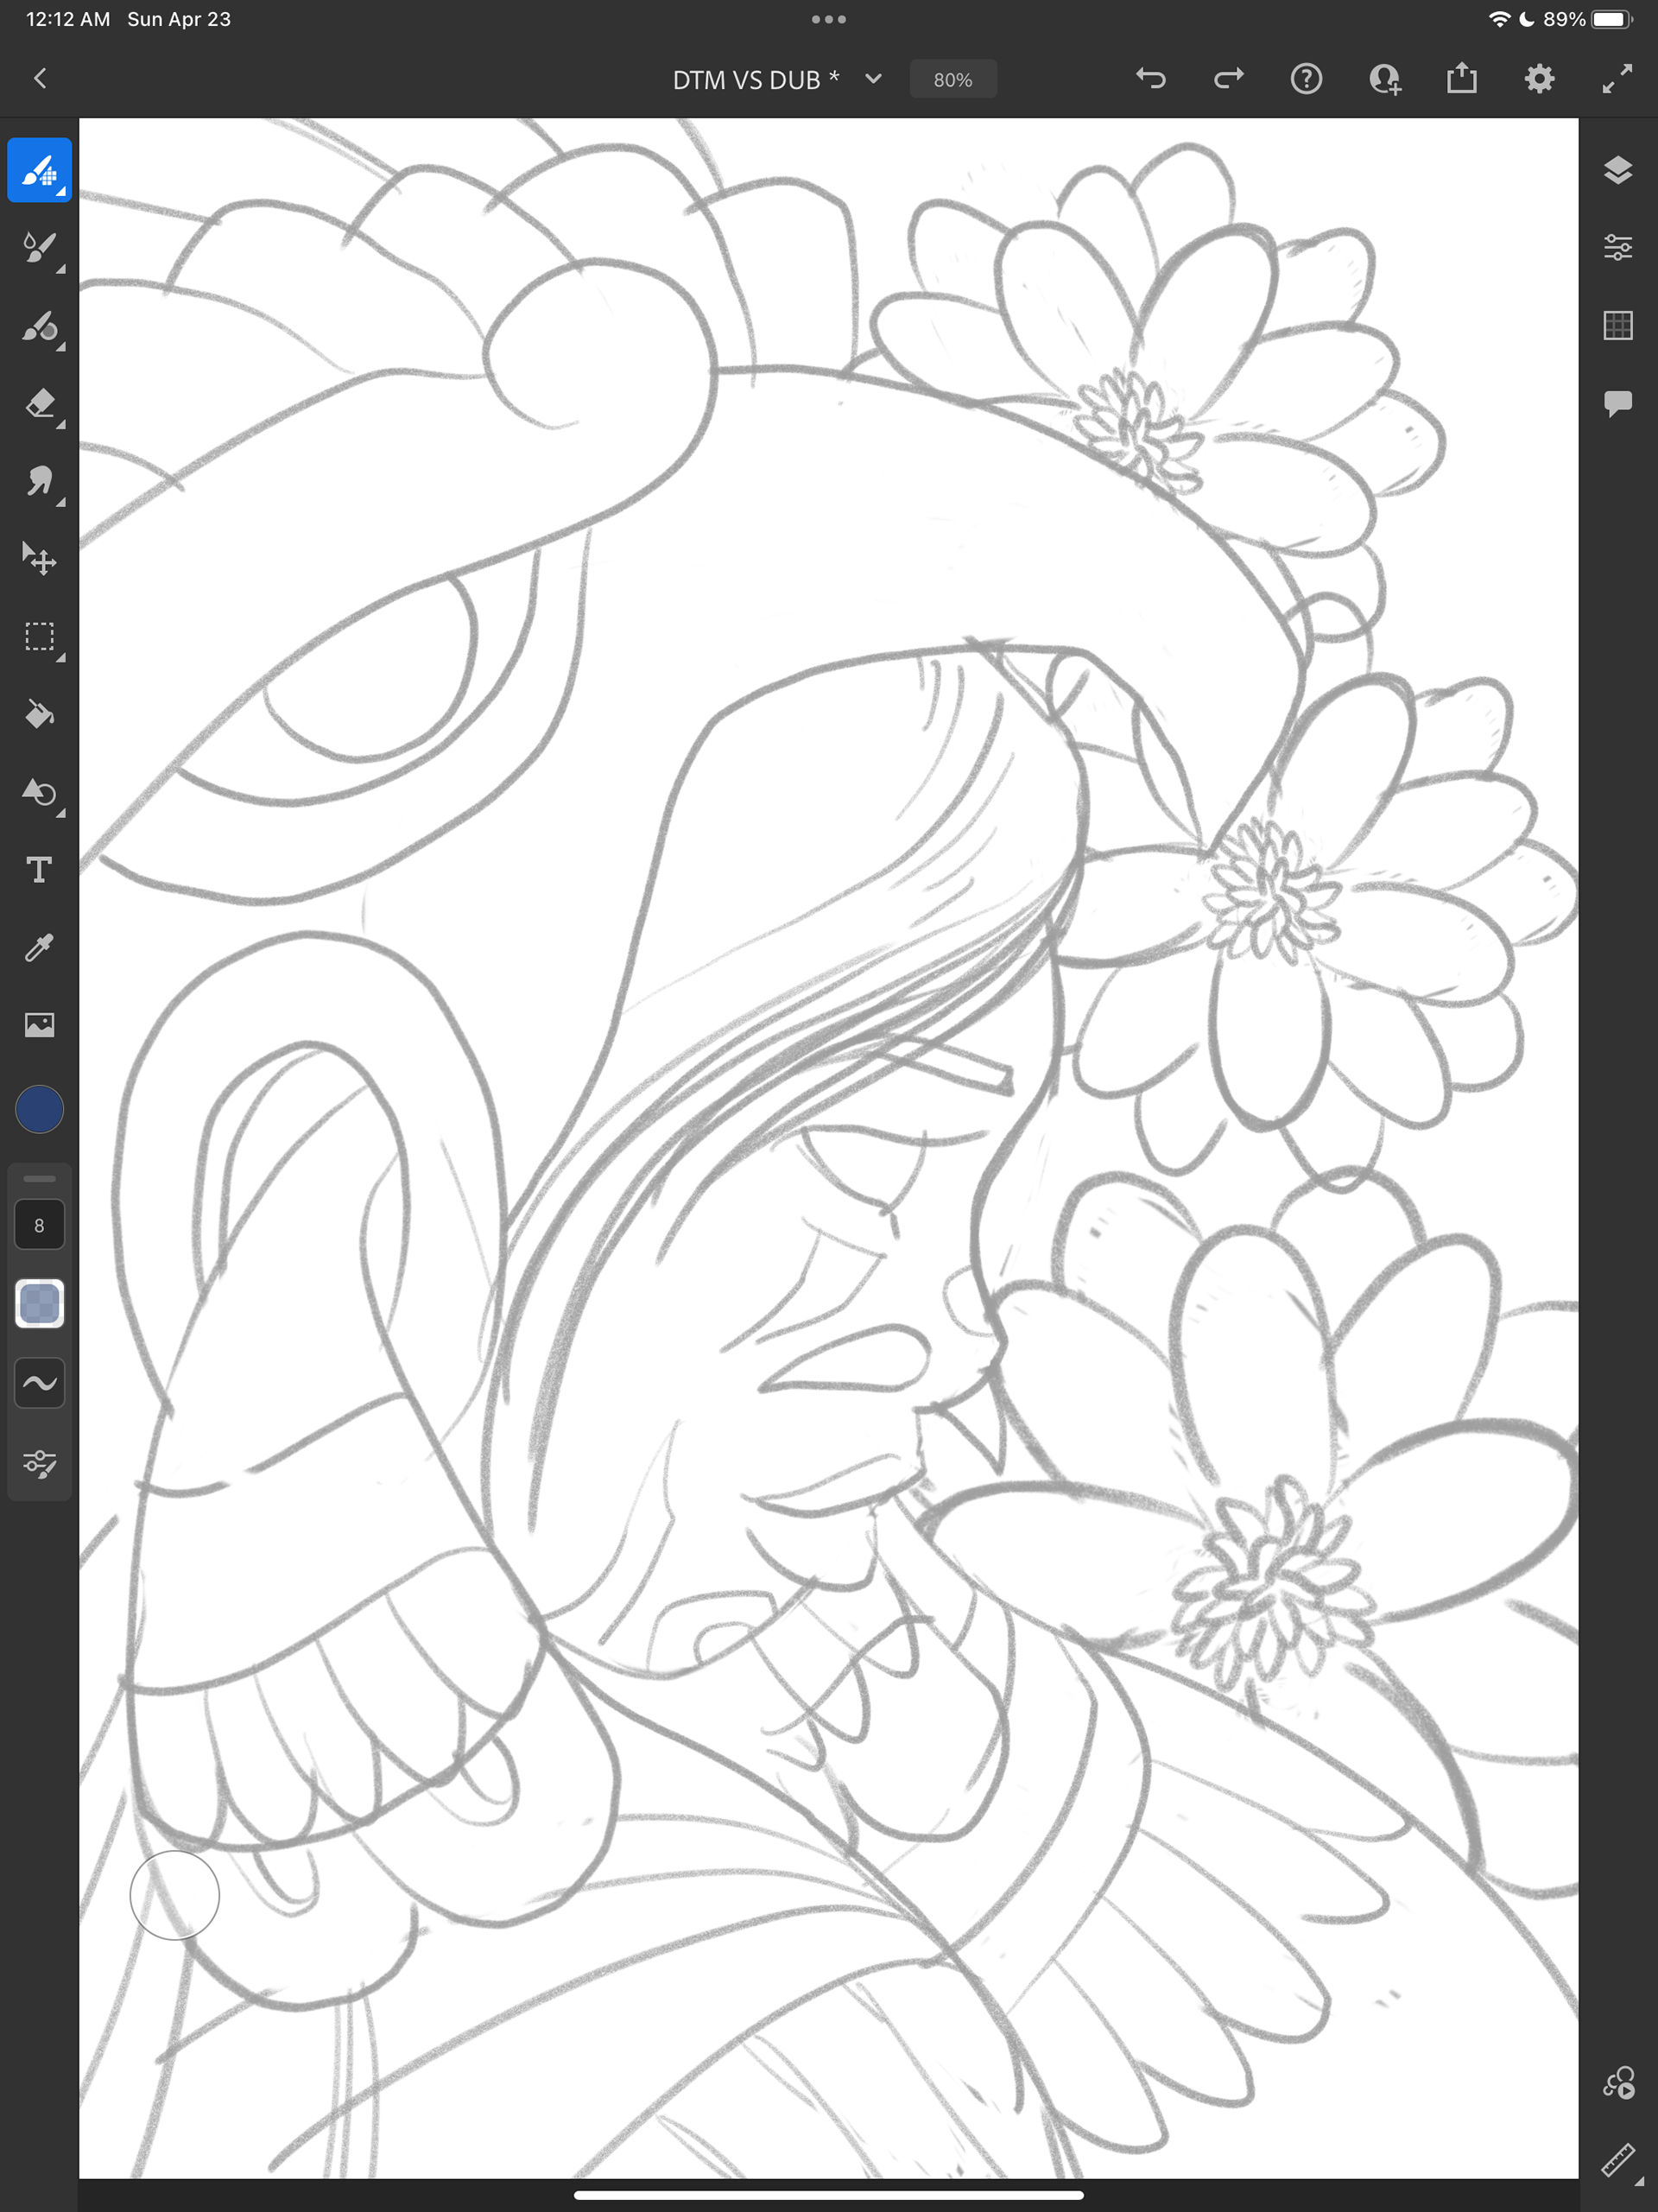Show the Layers panel

click(x=1618, y=170)
